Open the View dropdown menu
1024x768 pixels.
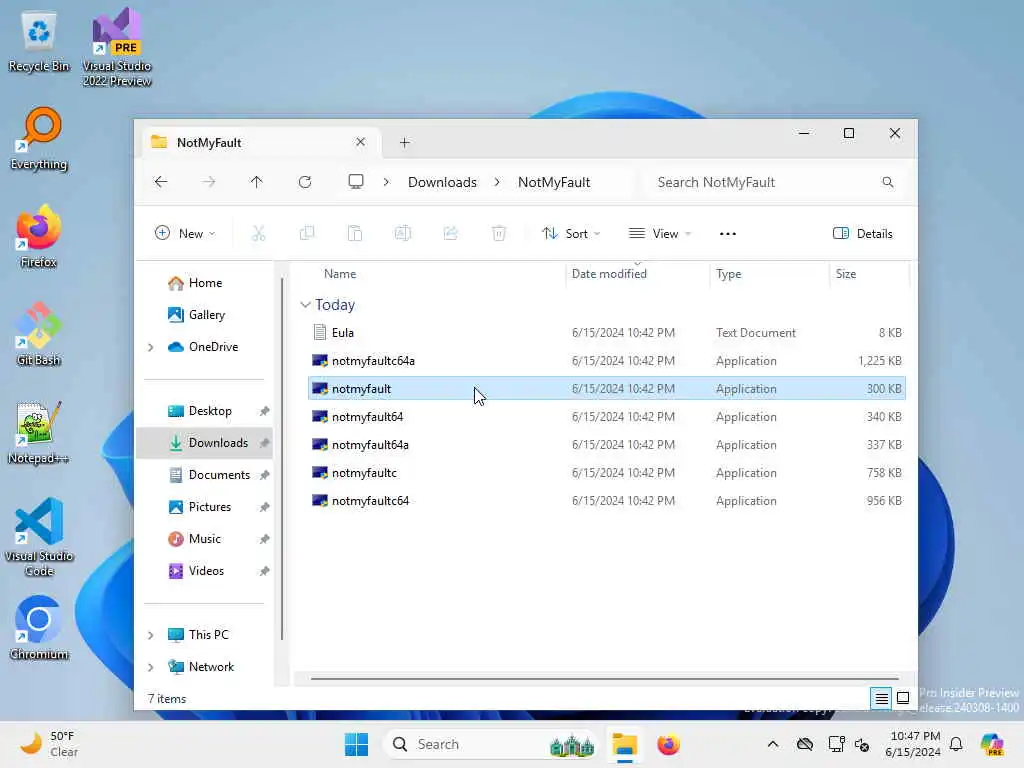pyautogui.click(x=660, y=233)
